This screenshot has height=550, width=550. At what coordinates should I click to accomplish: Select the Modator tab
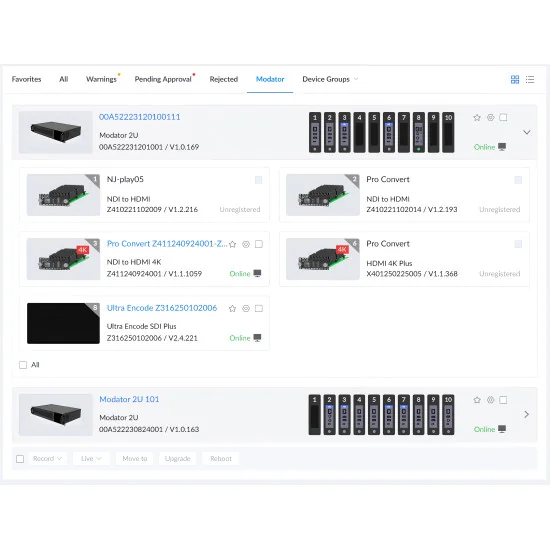pyautogui.click(x=270, y=79)
